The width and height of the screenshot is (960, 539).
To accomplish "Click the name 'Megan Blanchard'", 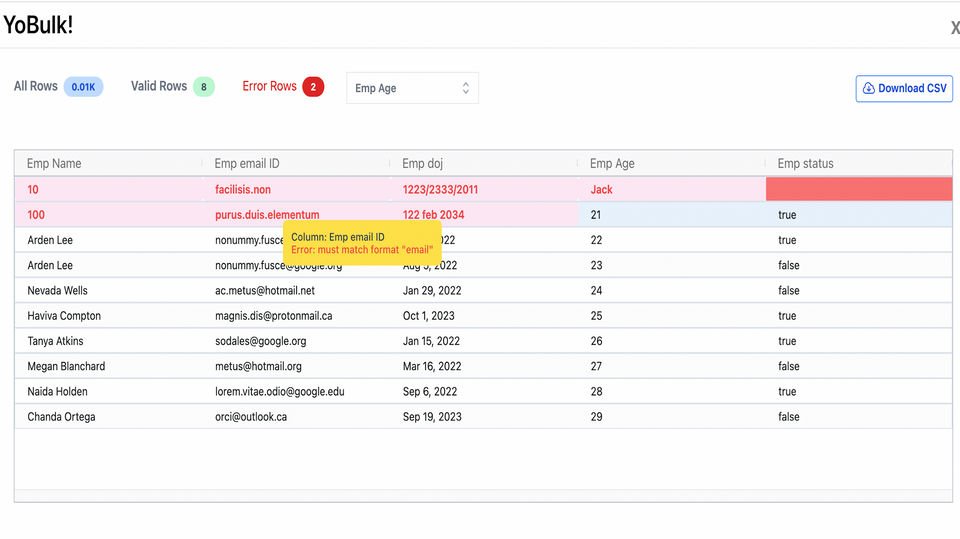I will click(66, 366).
